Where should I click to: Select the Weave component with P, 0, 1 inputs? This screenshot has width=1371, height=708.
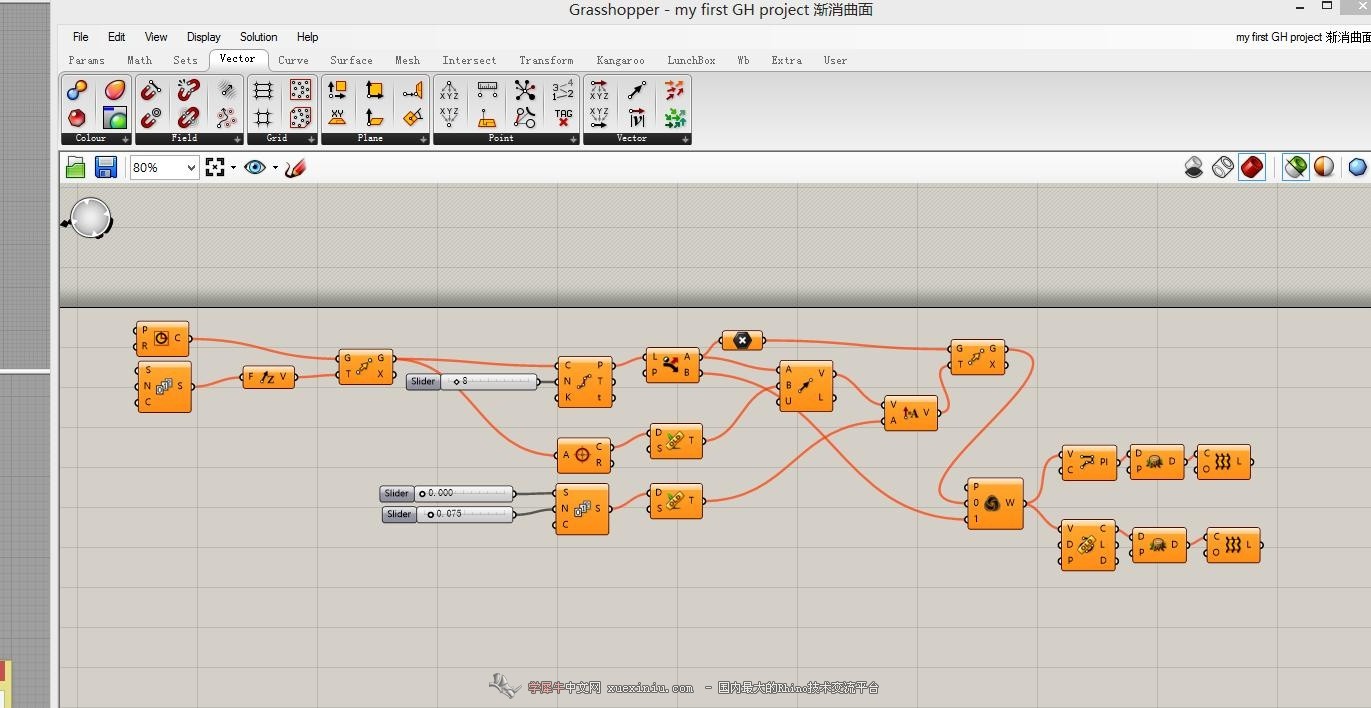(x=995, y=503)
